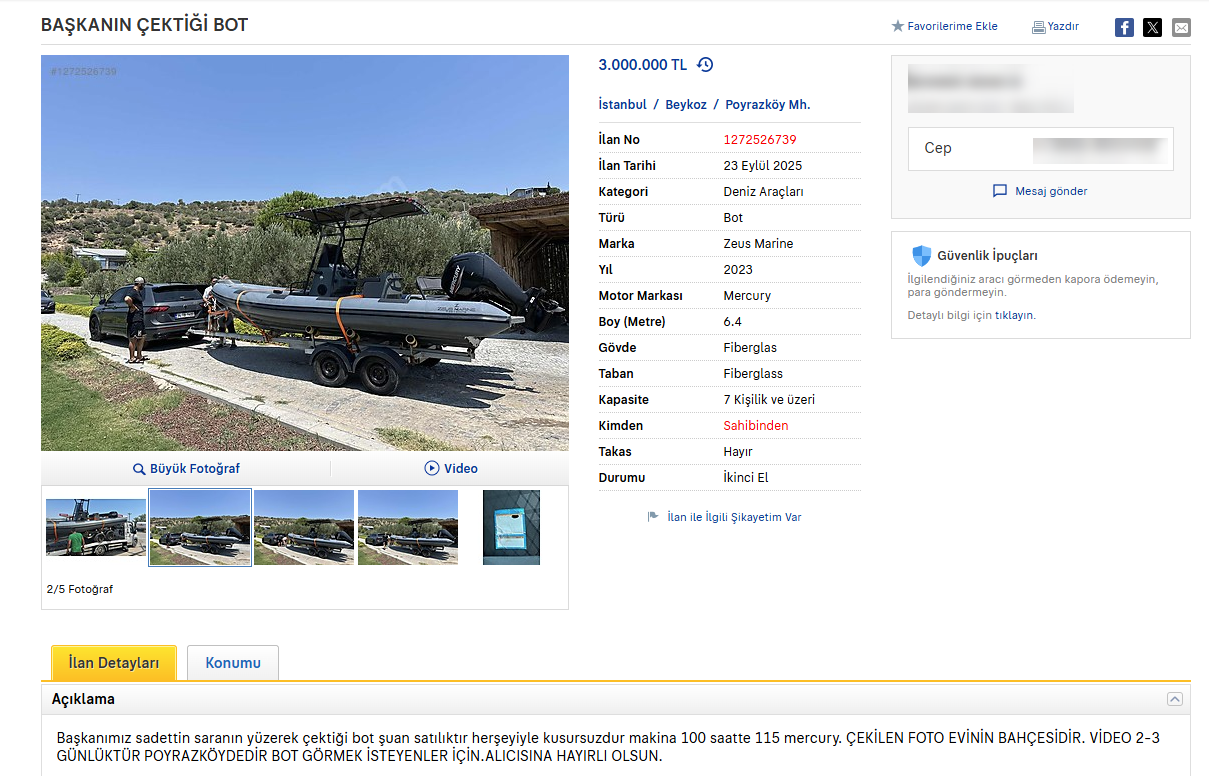Open the Beykoz district link
Image resolution: width=1209 pixels, height=776 pixels.
[x=686, y=105]
